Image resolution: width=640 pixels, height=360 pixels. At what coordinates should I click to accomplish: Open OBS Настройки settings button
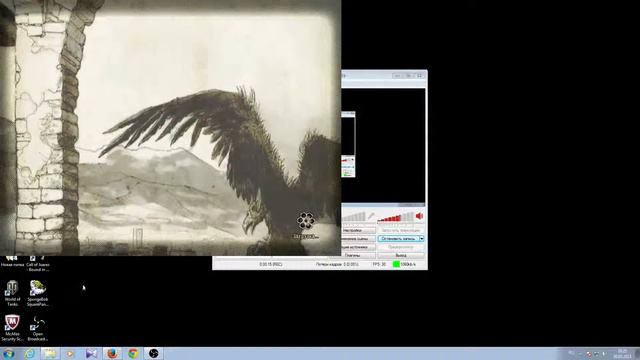click(x=358, y=231)
